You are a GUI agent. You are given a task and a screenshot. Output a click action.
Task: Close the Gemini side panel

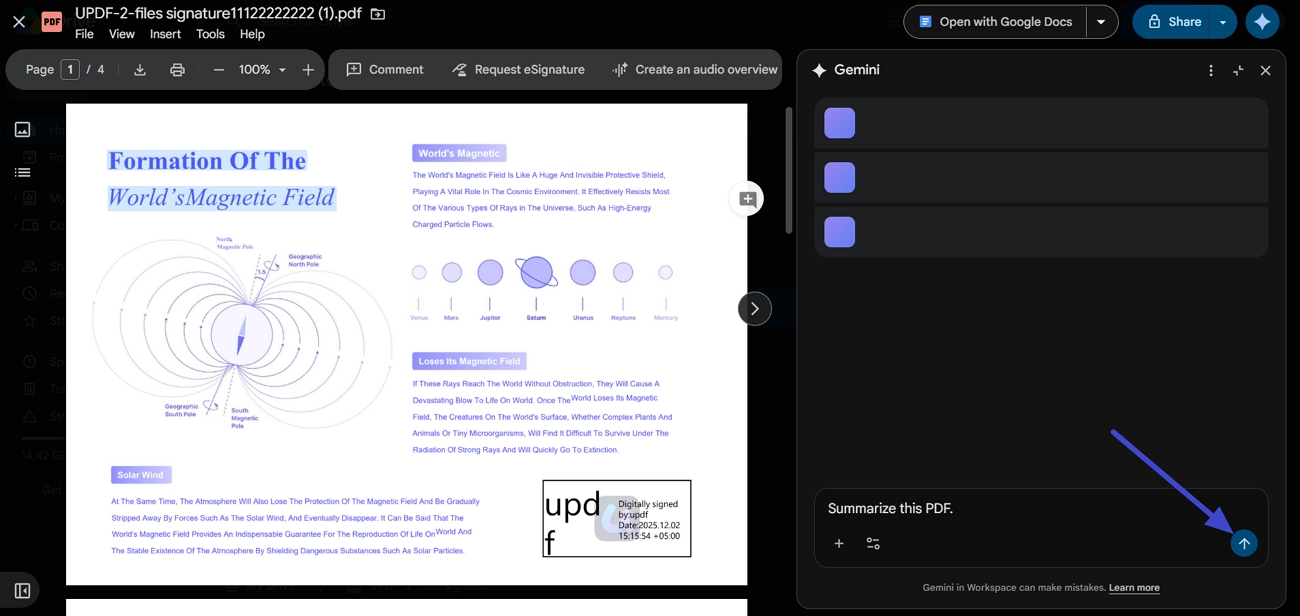pos(1265,71)
